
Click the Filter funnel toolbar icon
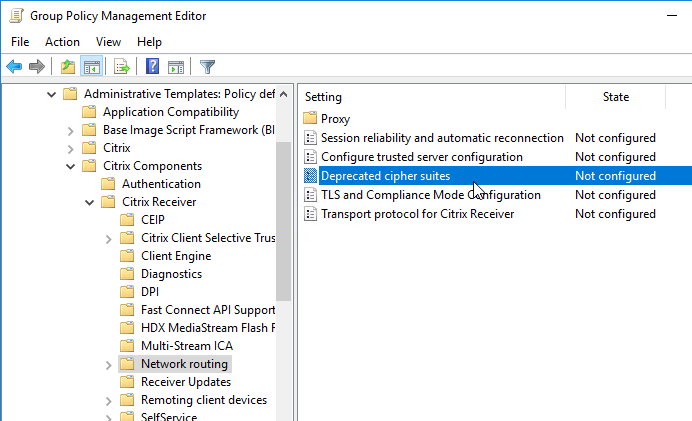[x=207, y=67]
